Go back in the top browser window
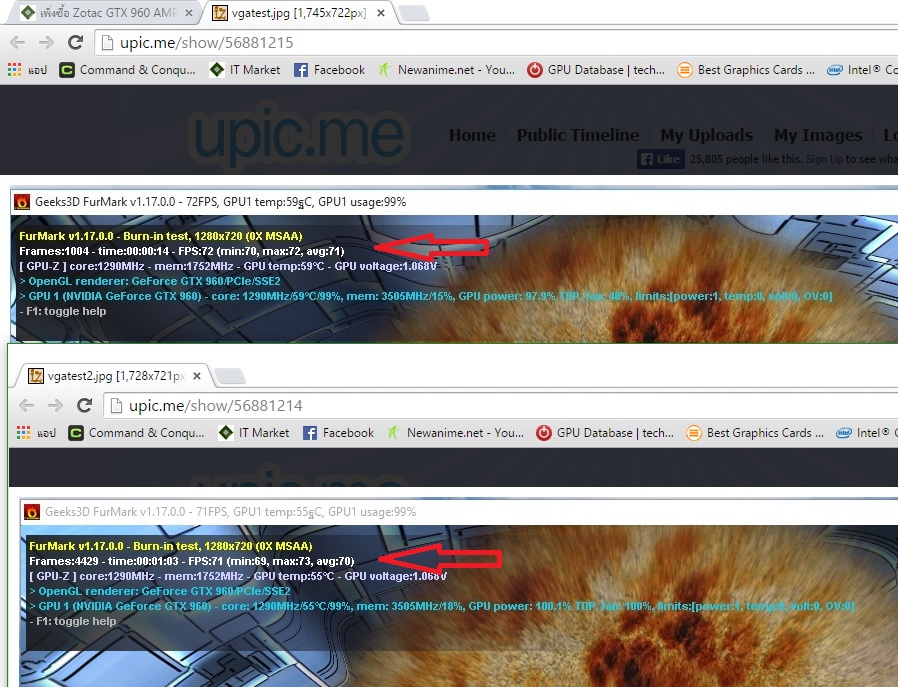This screenshot has width=898, height=687. click(x=18, y=42)
